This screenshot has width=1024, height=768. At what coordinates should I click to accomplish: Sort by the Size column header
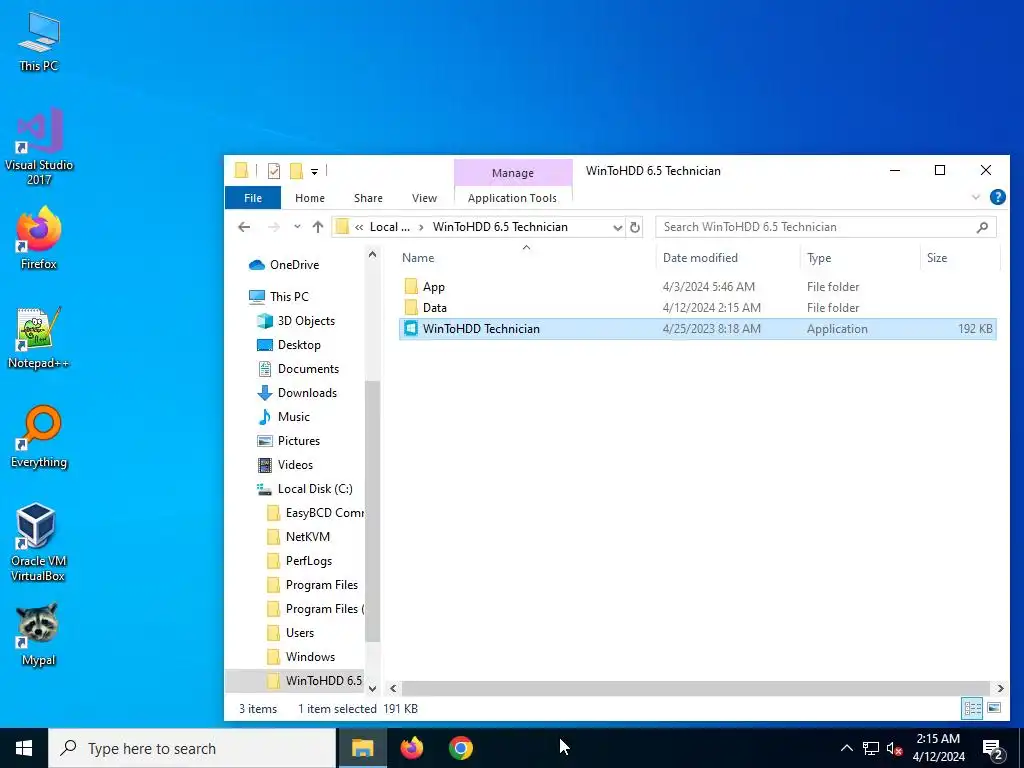[959, 258]
